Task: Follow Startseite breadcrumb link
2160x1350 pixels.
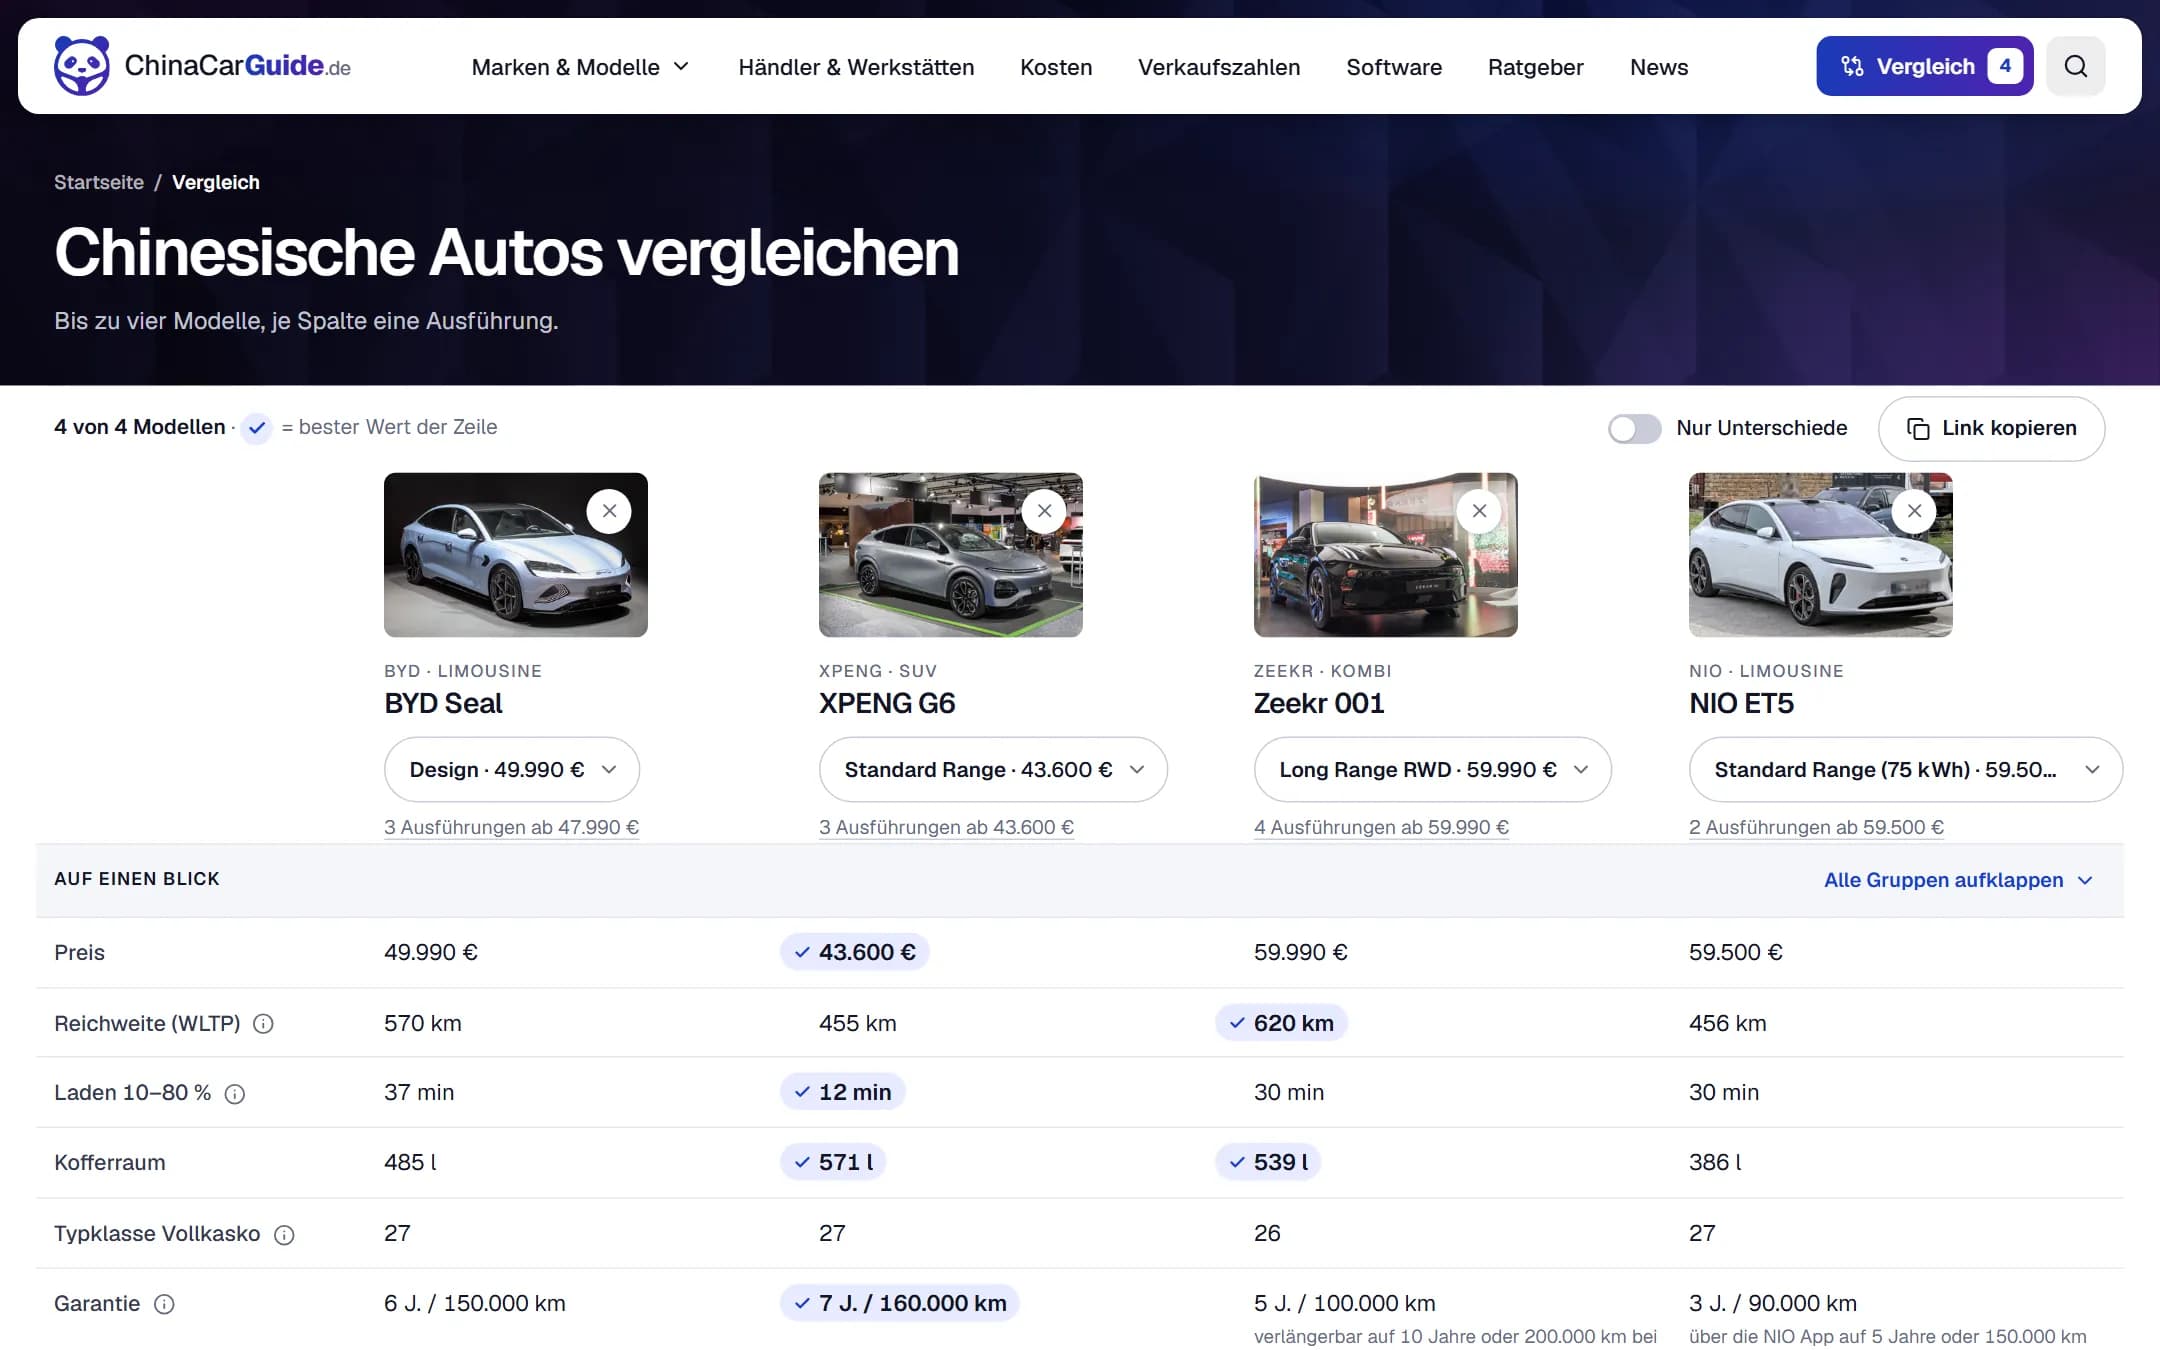Action: click(x=99, y=182)
